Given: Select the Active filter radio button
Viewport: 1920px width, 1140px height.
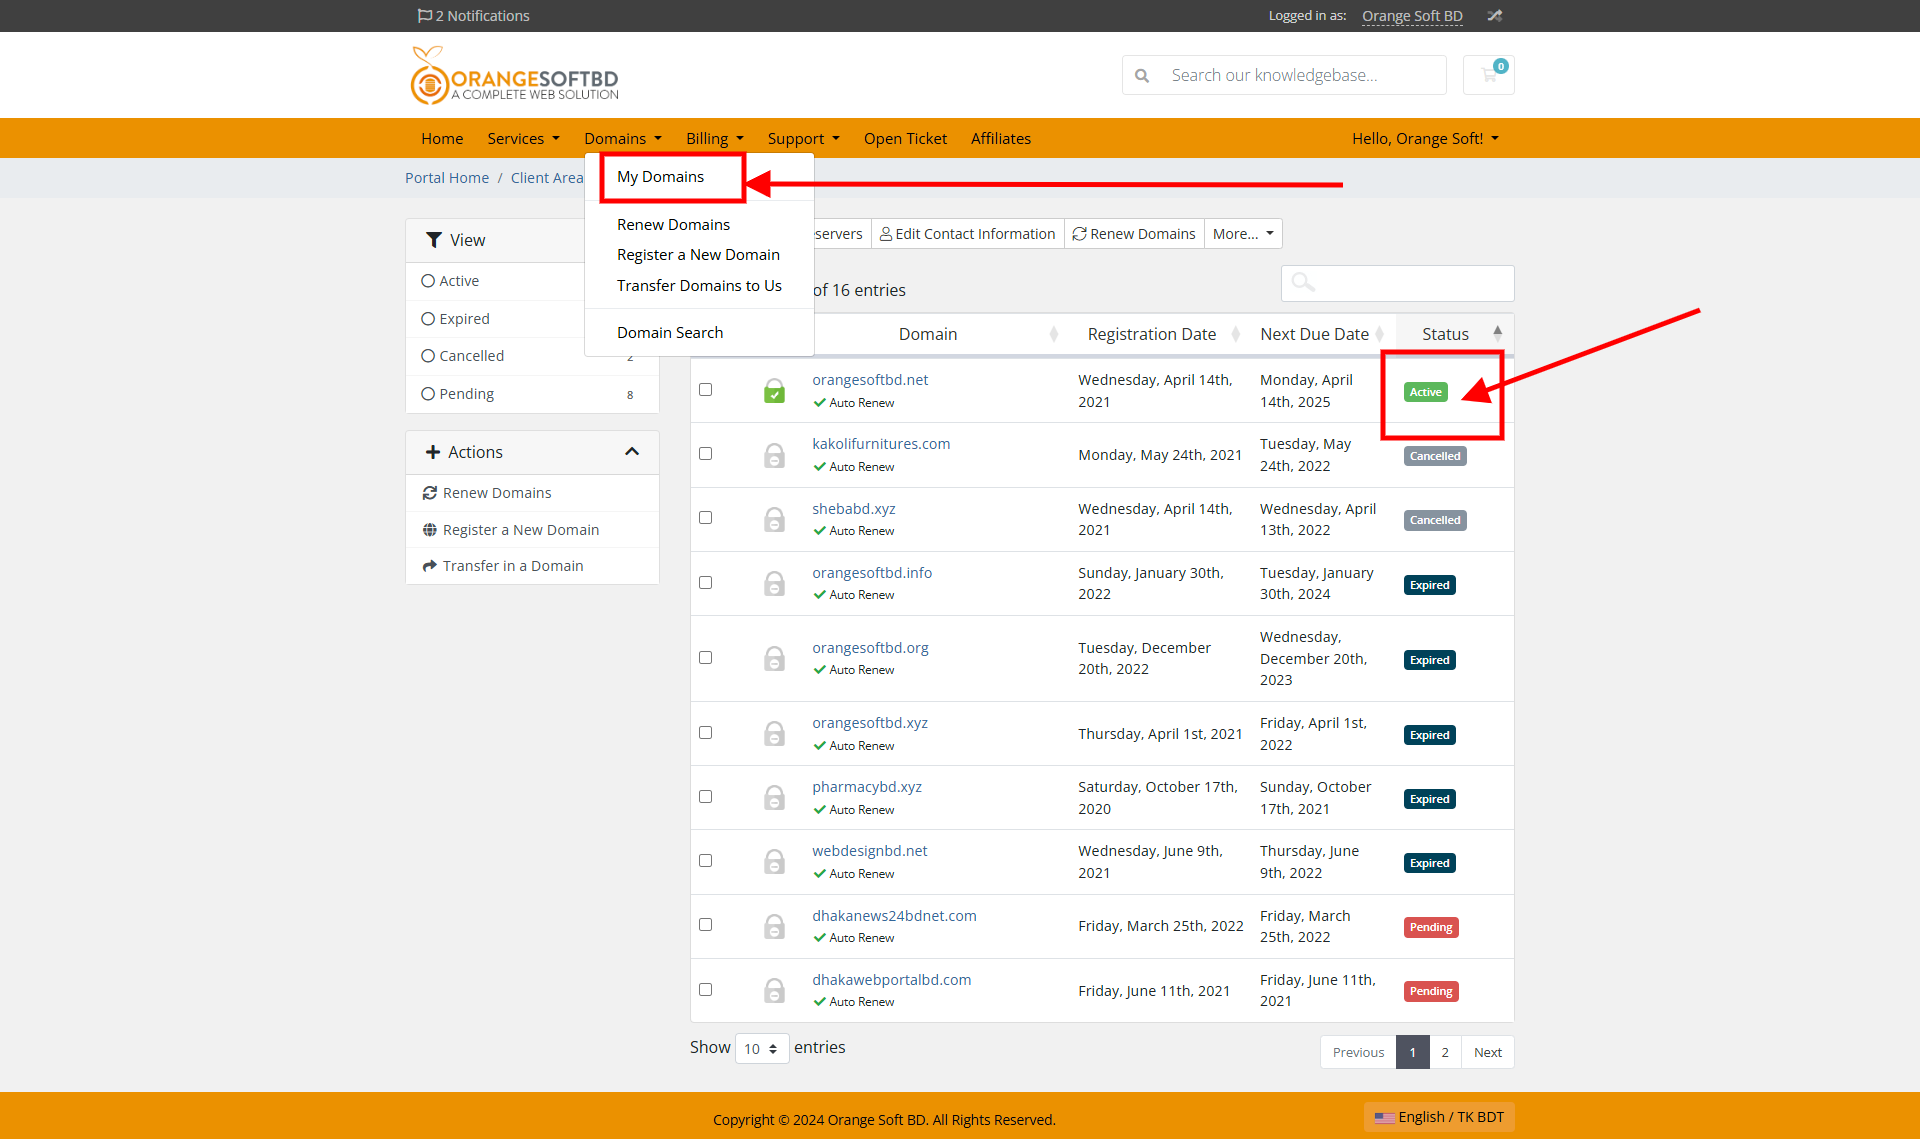Looking at the screenshot, I should [429, 280].
